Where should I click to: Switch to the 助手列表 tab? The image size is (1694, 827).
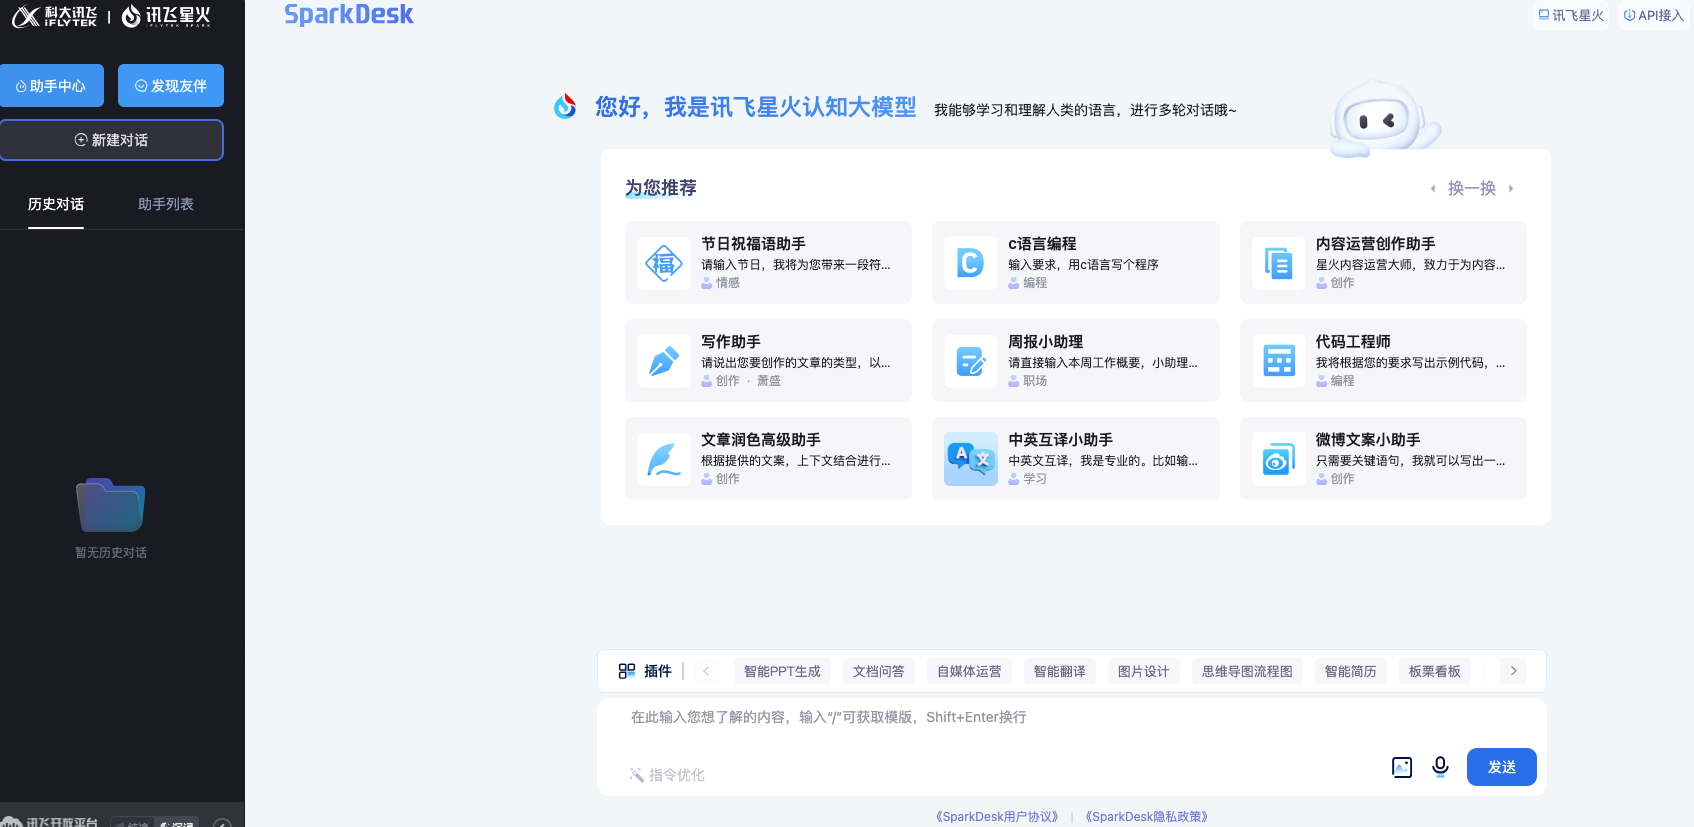166,204
